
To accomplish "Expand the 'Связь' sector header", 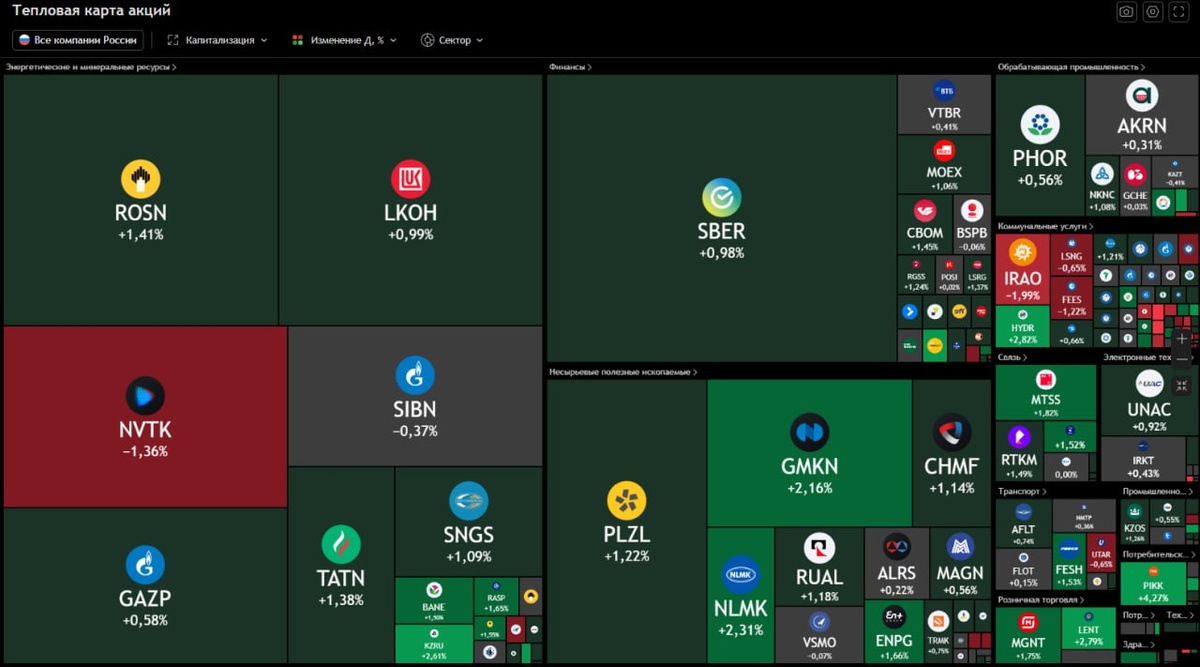I will coord(1012,357).
